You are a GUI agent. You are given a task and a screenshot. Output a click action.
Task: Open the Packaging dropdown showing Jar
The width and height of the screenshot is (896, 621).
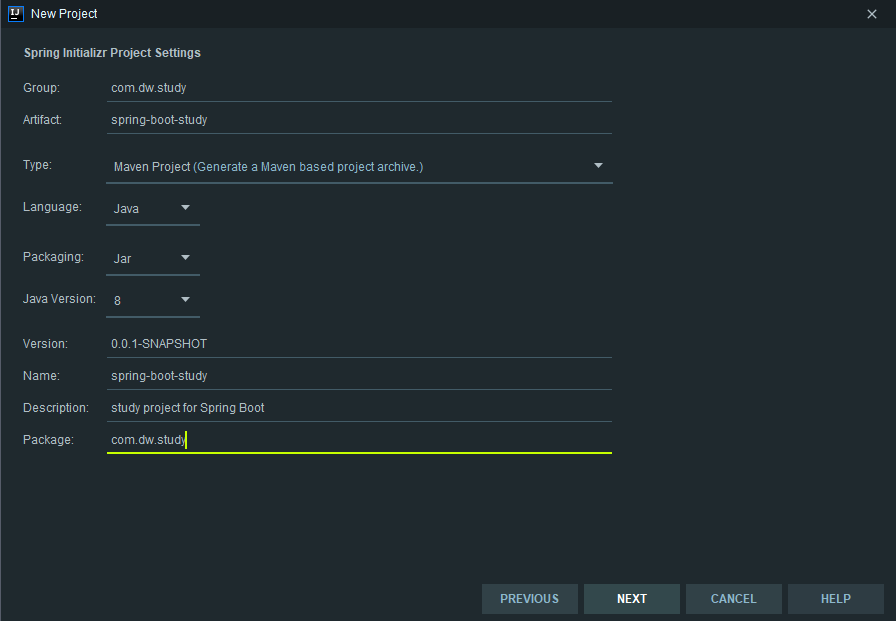(152, 258)
